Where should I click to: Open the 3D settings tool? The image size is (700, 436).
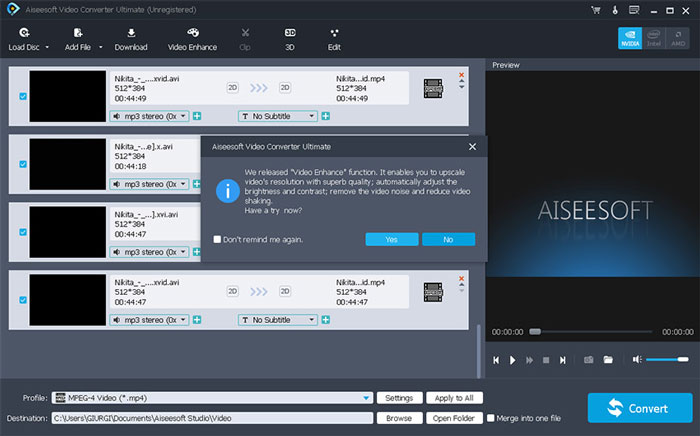click(x=290, y=39)
